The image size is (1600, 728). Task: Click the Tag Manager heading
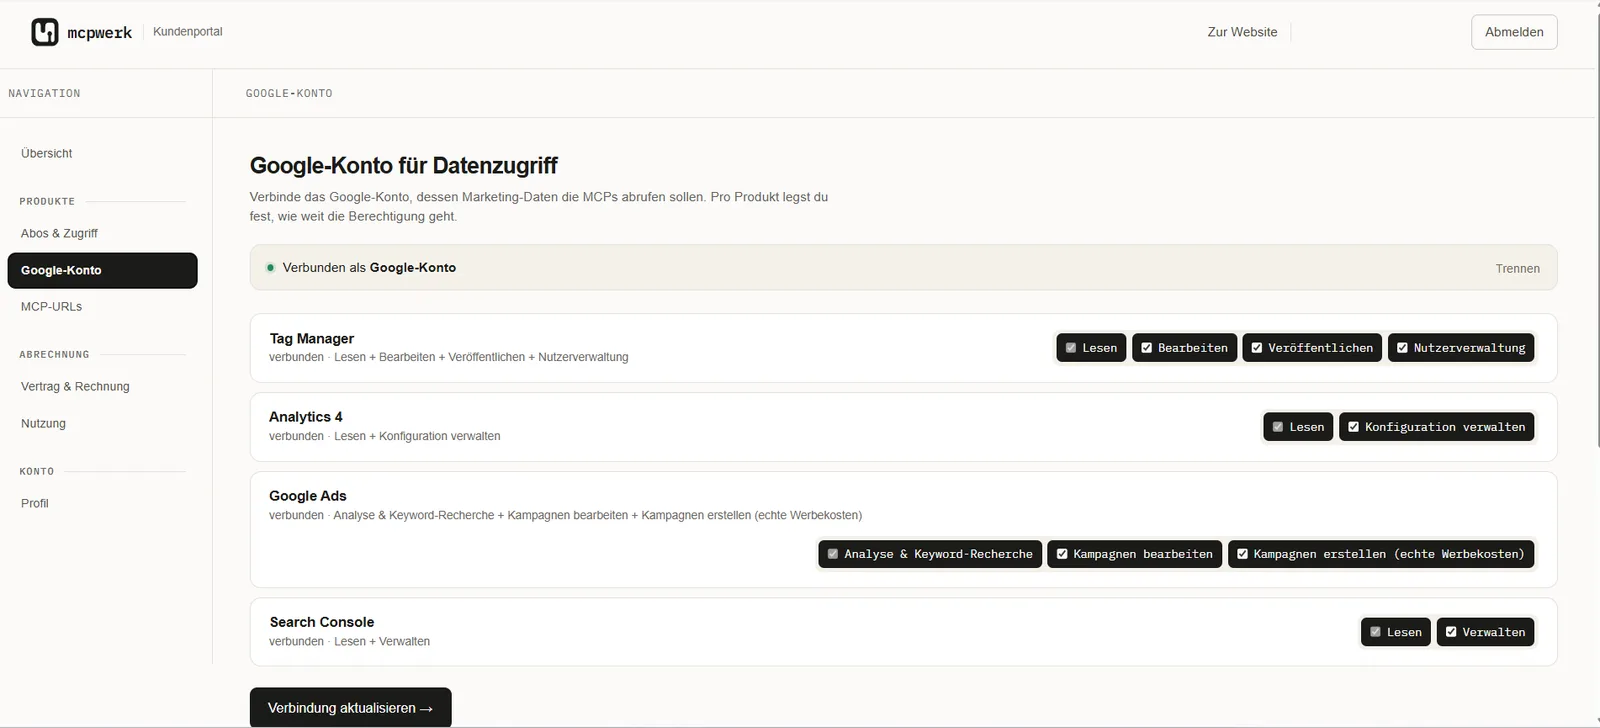[311, 339]
